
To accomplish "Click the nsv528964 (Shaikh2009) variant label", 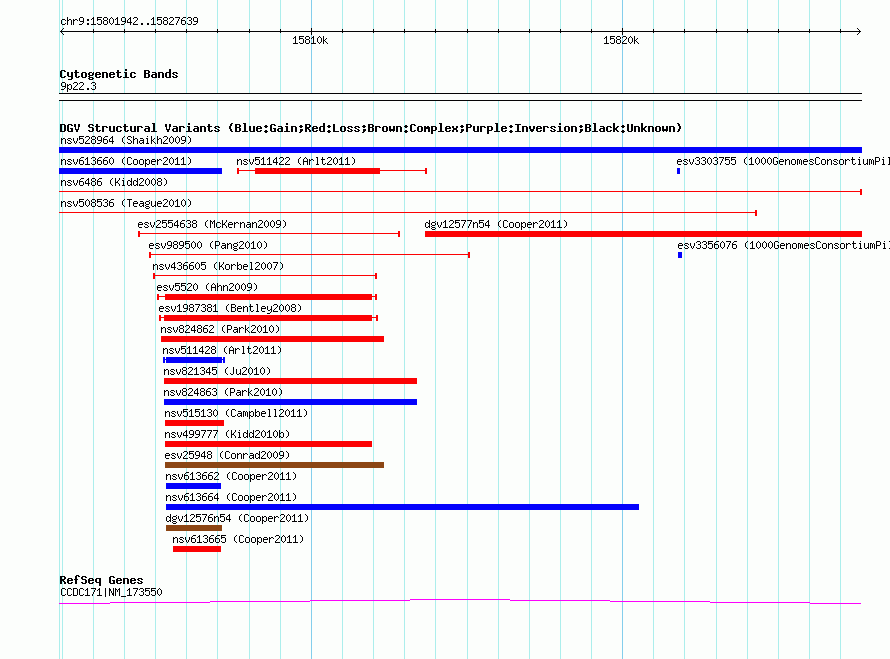I will (126, 140).
